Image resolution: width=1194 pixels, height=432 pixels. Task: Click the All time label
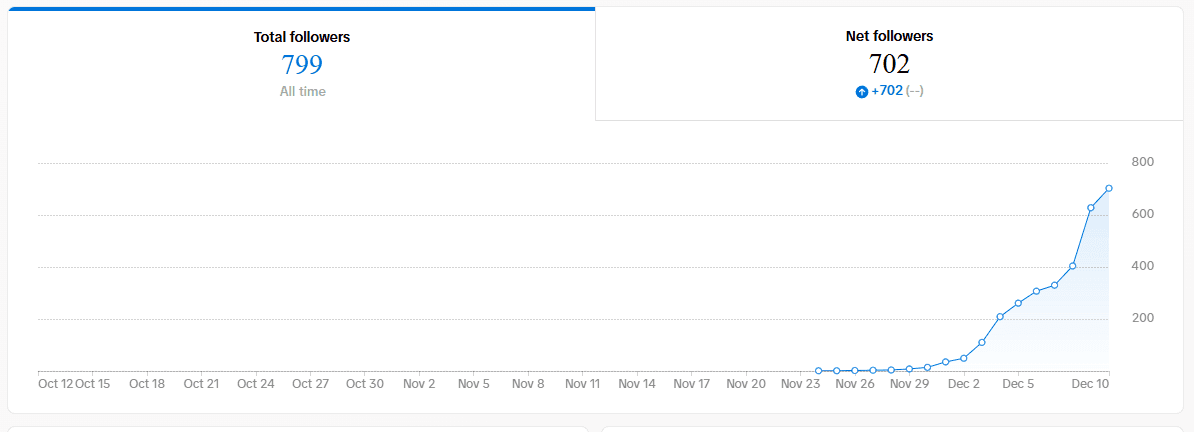[302, 91]
